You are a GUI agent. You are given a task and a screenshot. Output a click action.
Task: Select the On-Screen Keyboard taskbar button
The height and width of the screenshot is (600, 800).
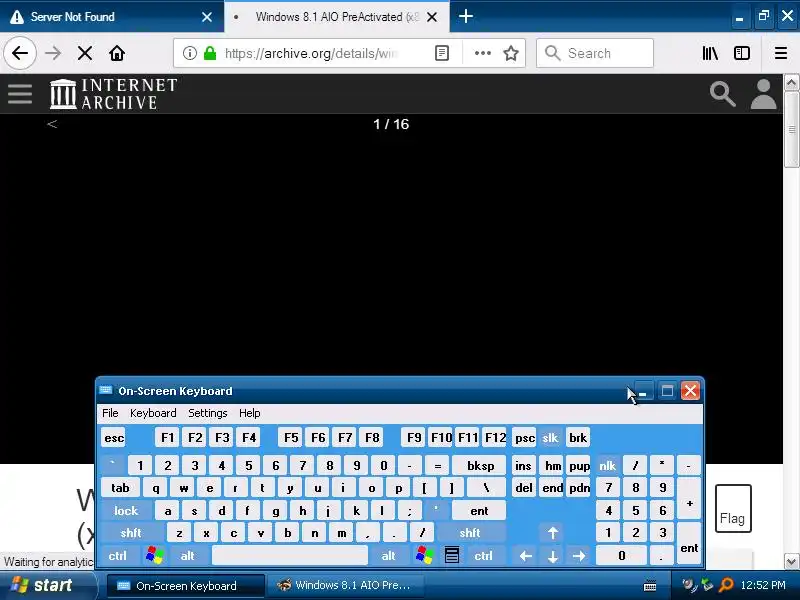click(x=186, y=586)
